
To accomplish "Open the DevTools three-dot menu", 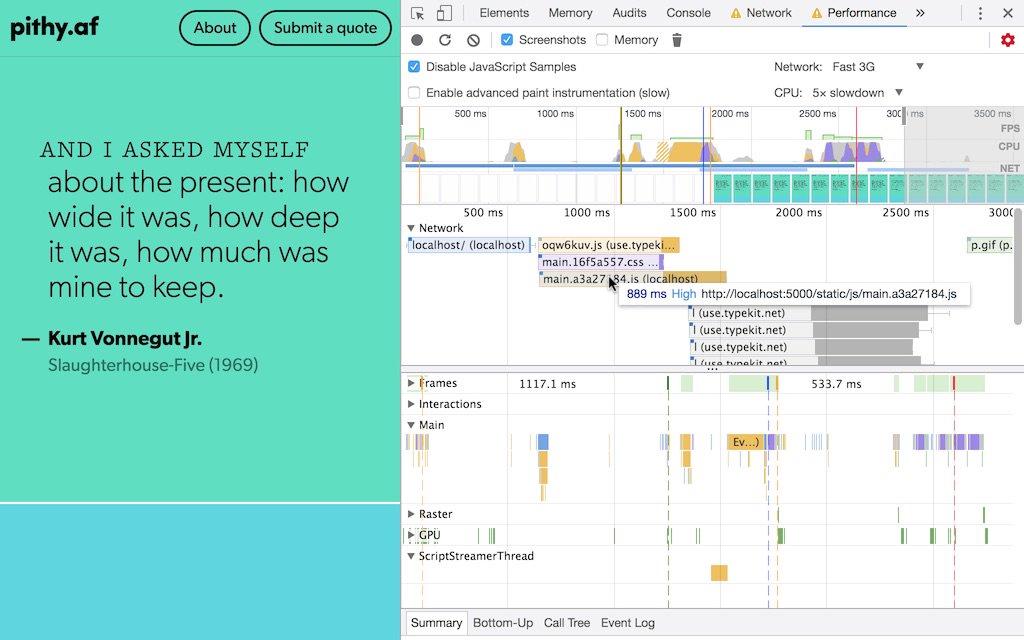I will (980, 13).
